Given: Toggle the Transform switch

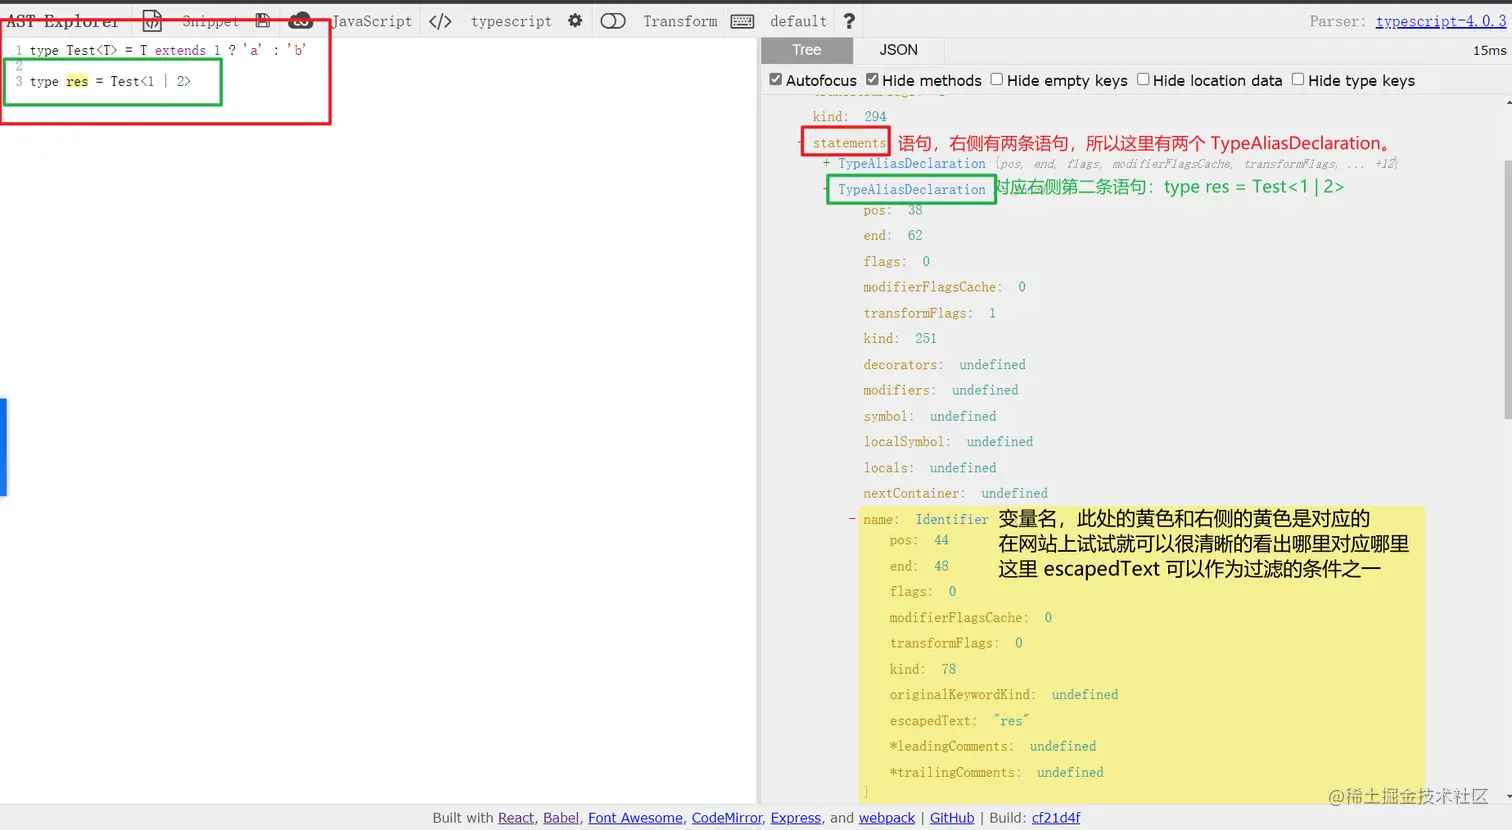Looking at the screenshot, I should click(x=613, y=21).
